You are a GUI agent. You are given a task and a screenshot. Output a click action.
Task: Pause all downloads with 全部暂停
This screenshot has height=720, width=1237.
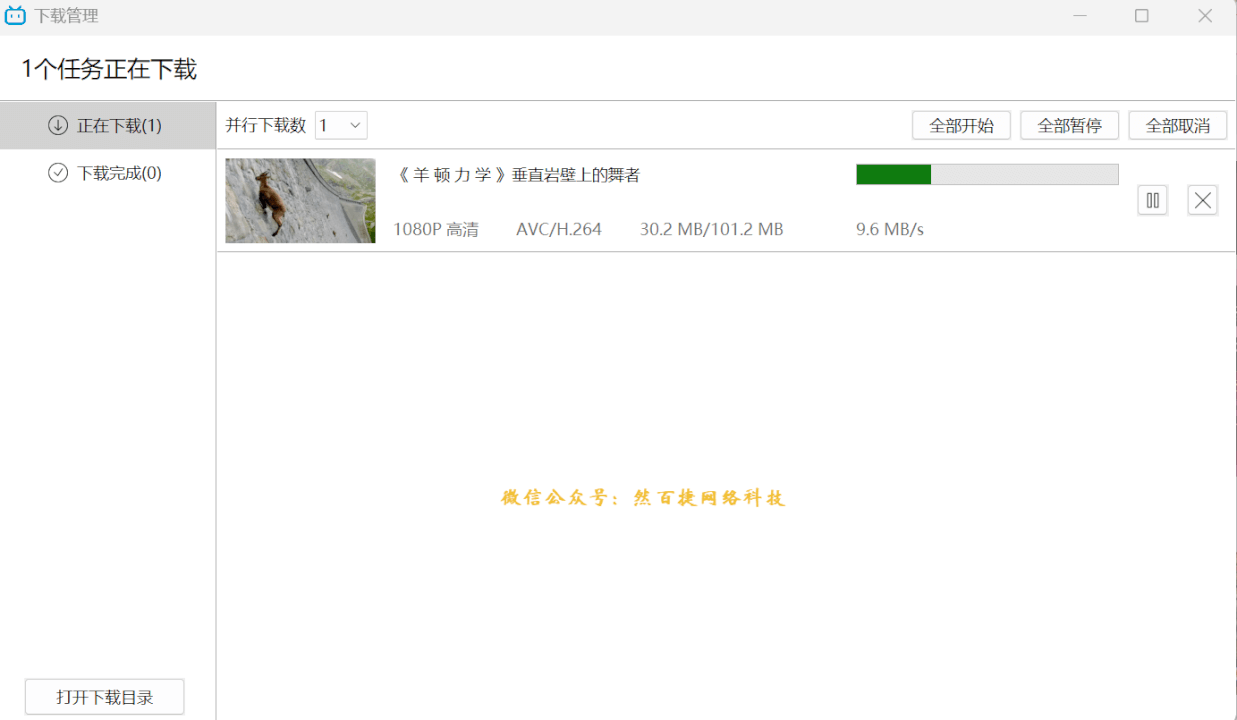(1069, 125)
